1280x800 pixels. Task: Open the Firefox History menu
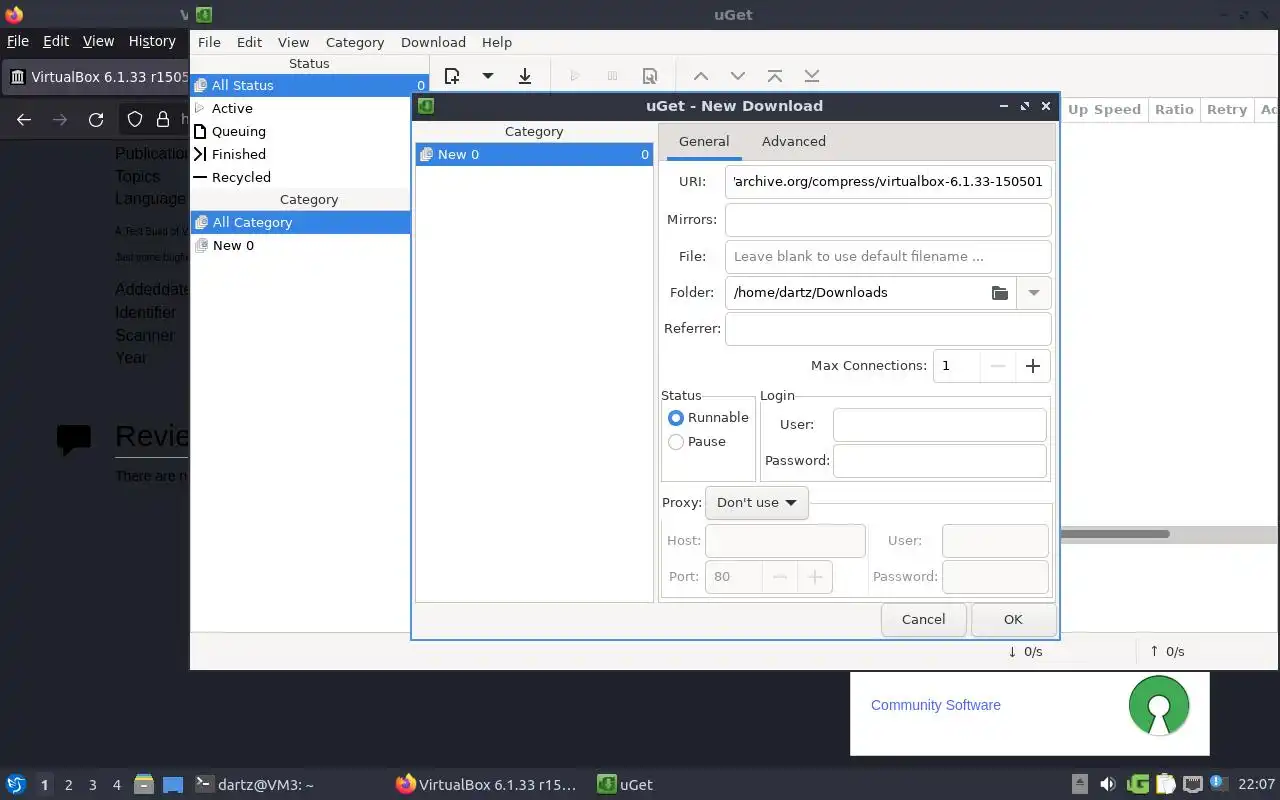click(152, 41)
